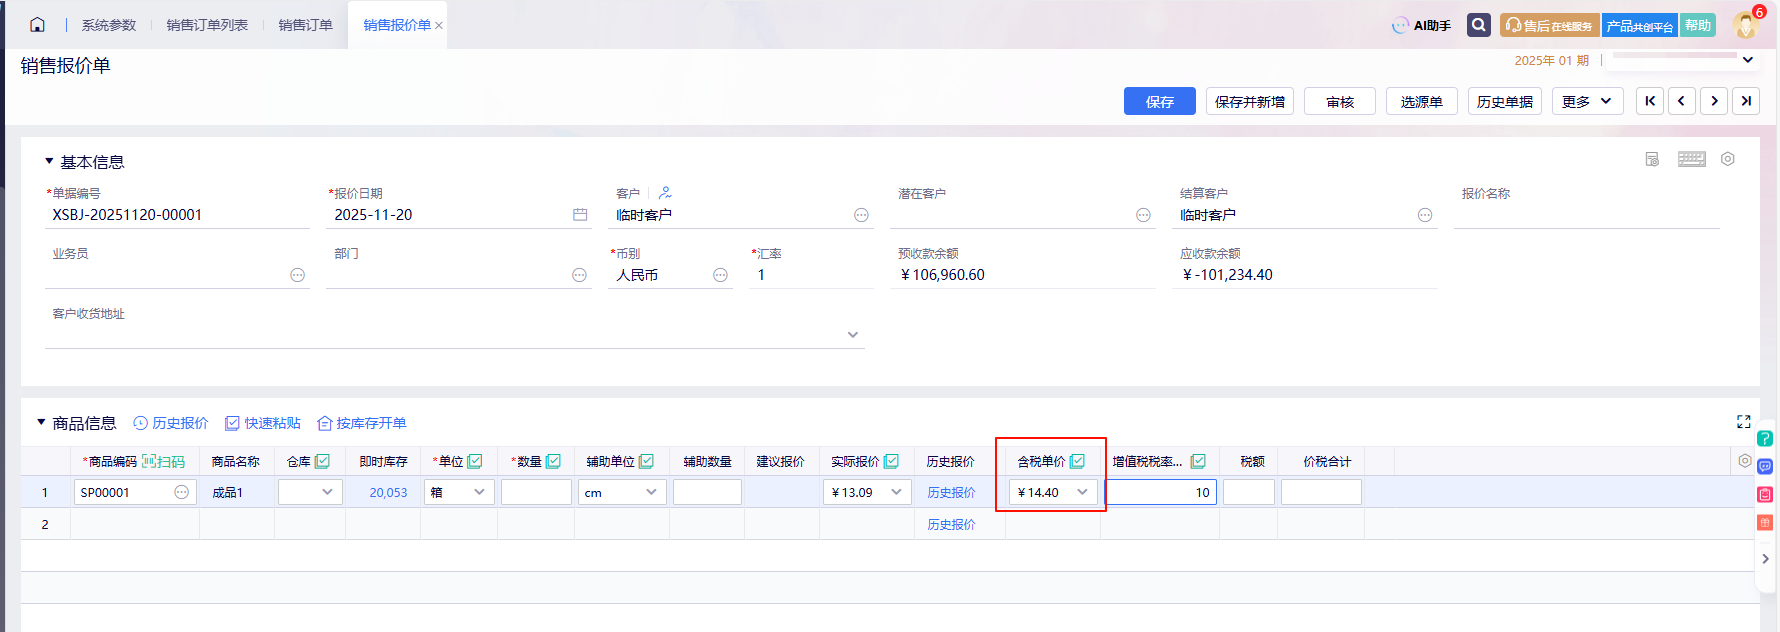Toggle 实际报价 column checkbox
Screen dimensions: 1780x632
pyautogui.click(x=891, y=461)
